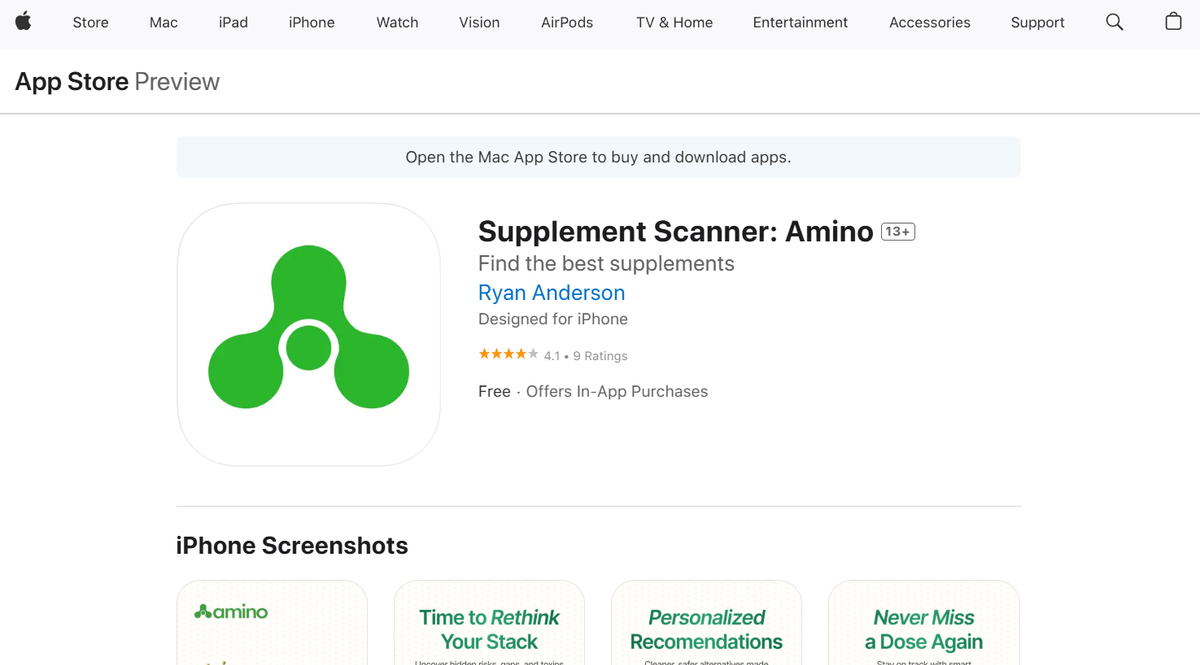Click the Apple logo icon
1200x665 pixels.
[x=24, y=22]
